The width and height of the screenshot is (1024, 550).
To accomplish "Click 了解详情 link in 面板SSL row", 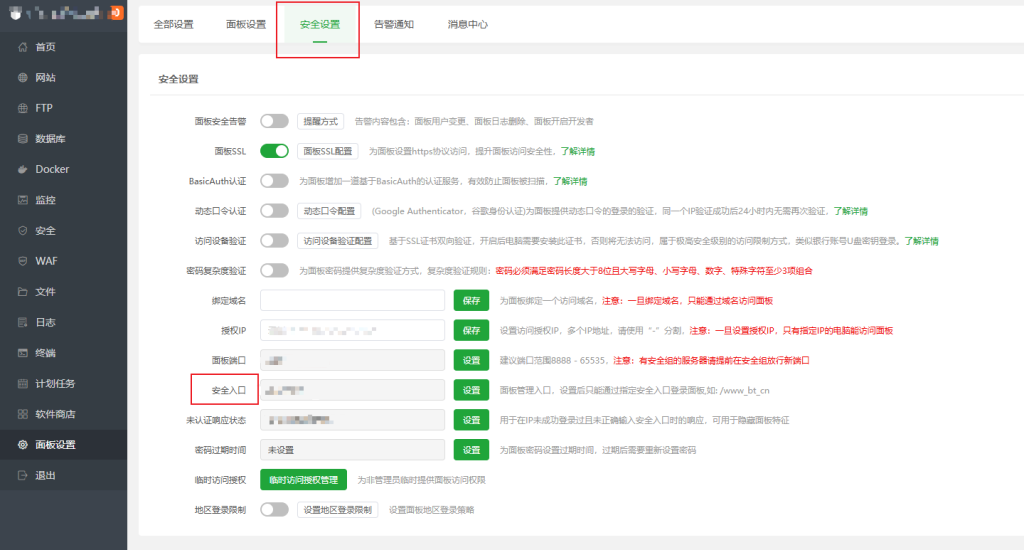I will [x=578, y=152].
